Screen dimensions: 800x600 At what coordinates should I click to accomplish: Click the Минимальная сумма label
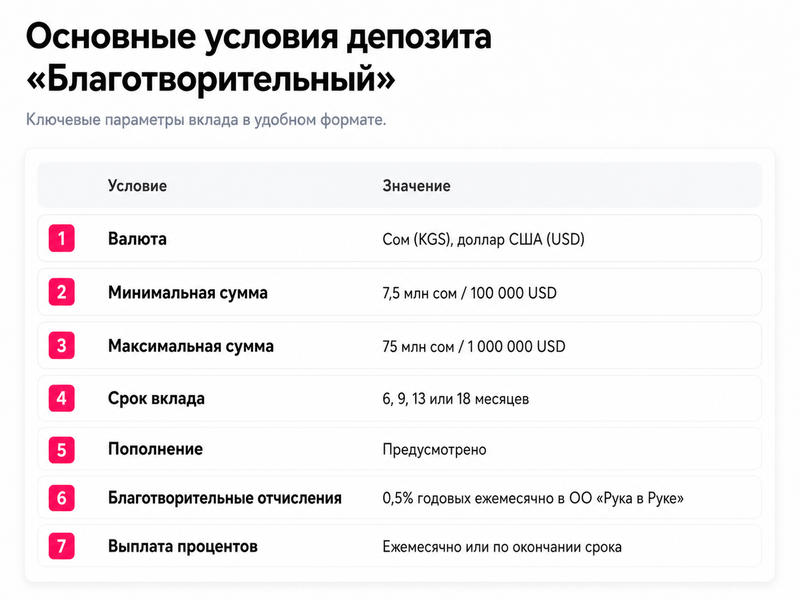[188, 292]
